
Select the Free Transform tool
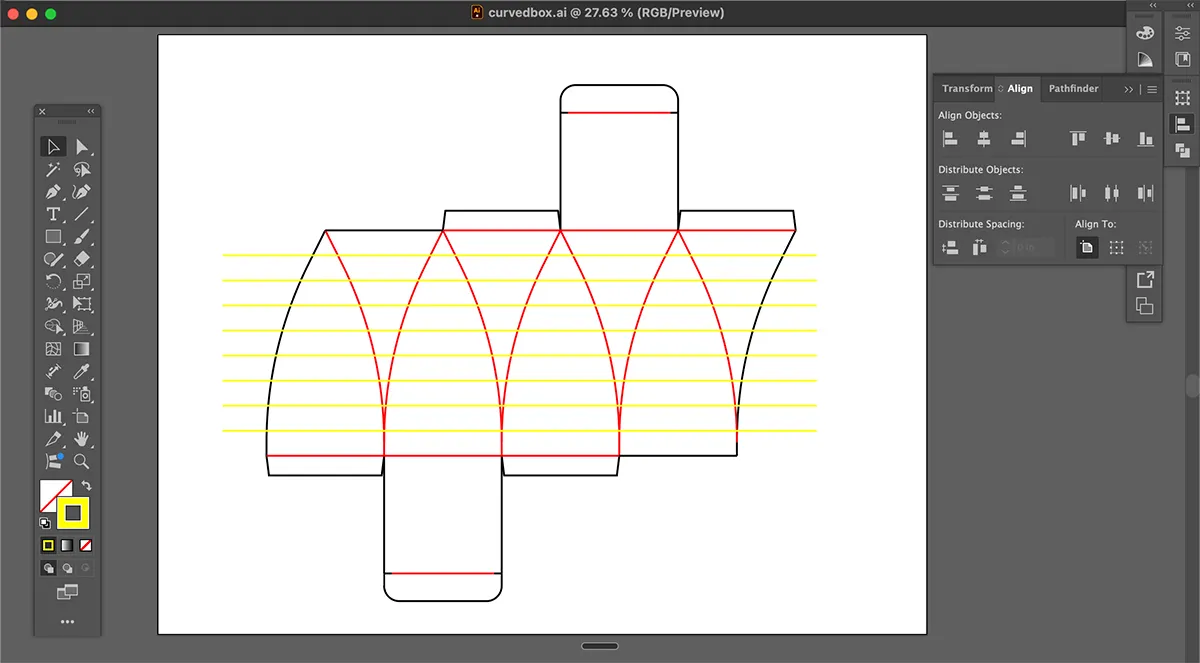click(x=82, y=304)
